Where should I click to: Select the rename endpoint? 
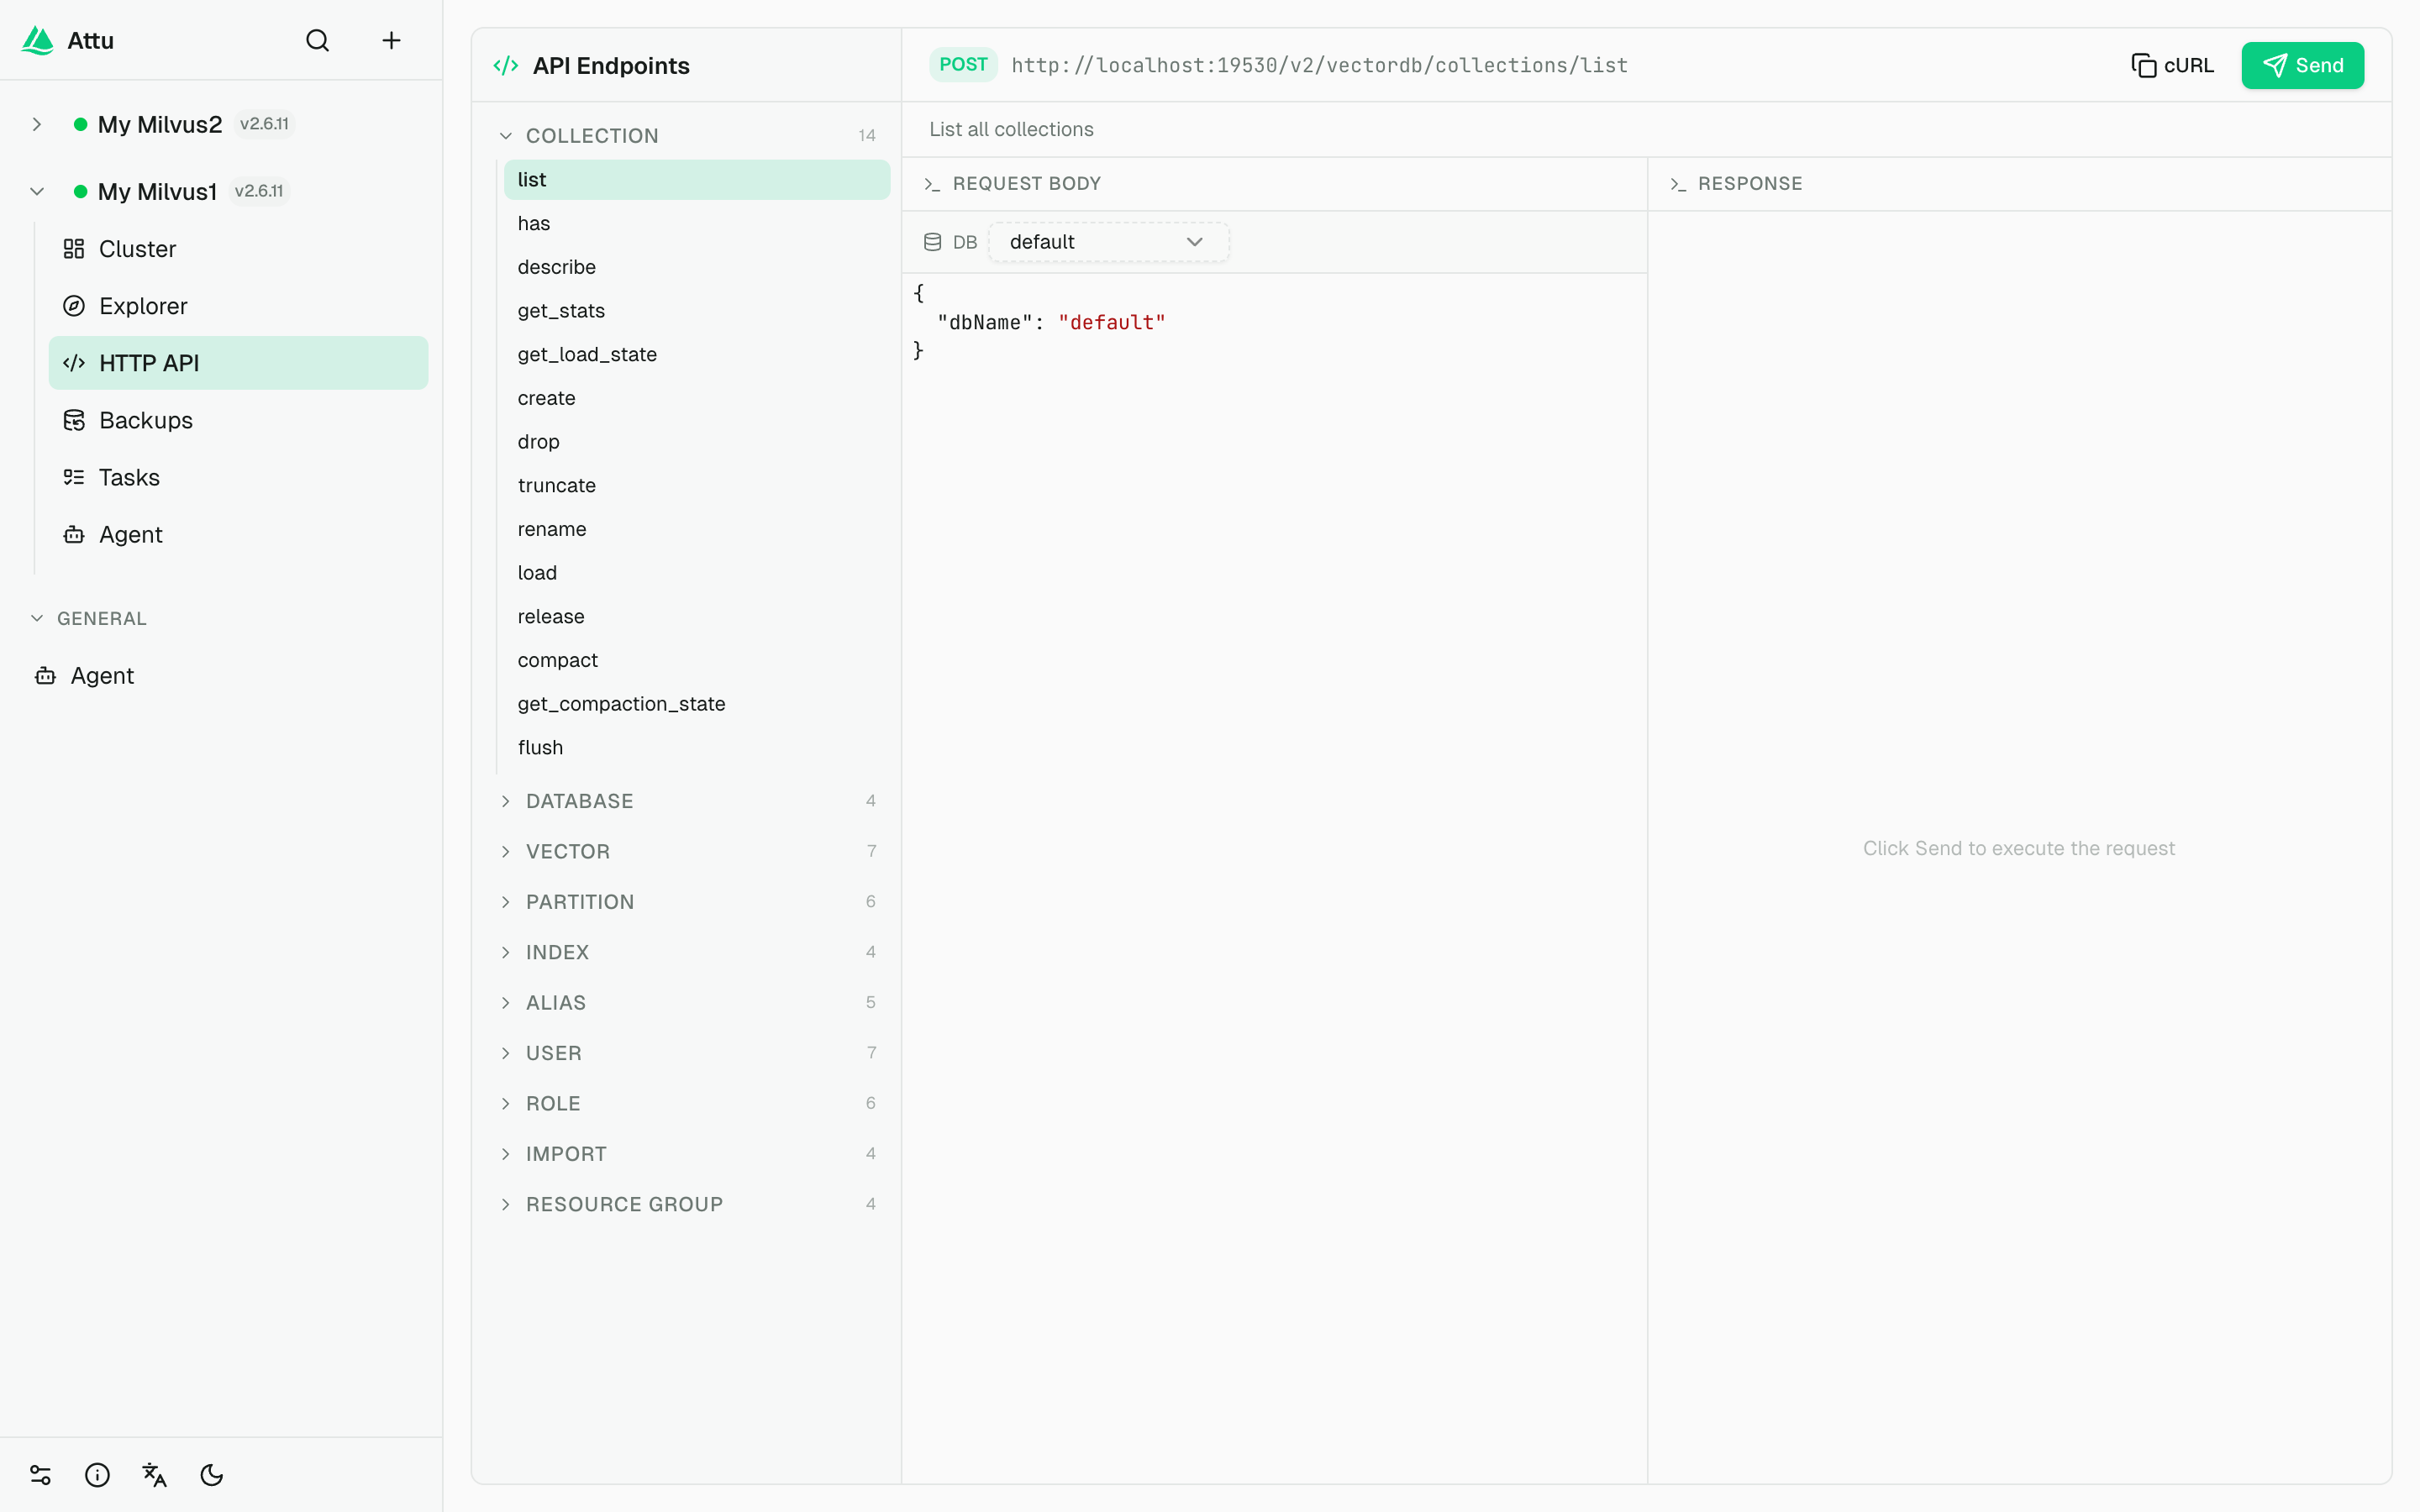[696, 529]
